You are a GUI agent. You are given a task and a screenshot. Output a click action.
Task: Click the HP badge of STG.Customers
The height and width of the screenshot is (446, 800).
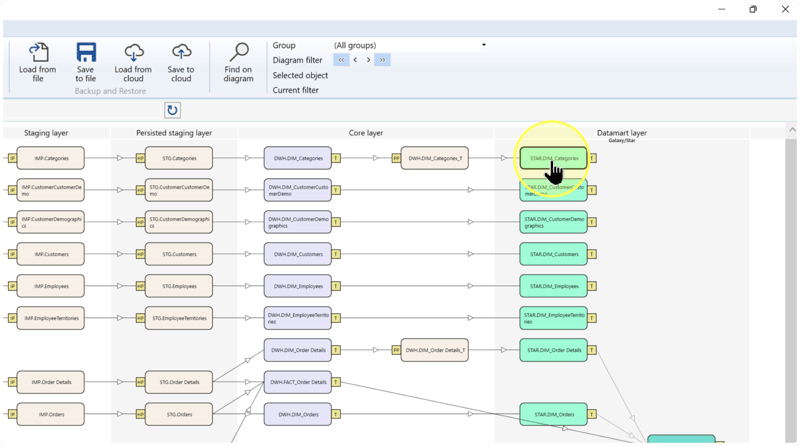(140, 254)
